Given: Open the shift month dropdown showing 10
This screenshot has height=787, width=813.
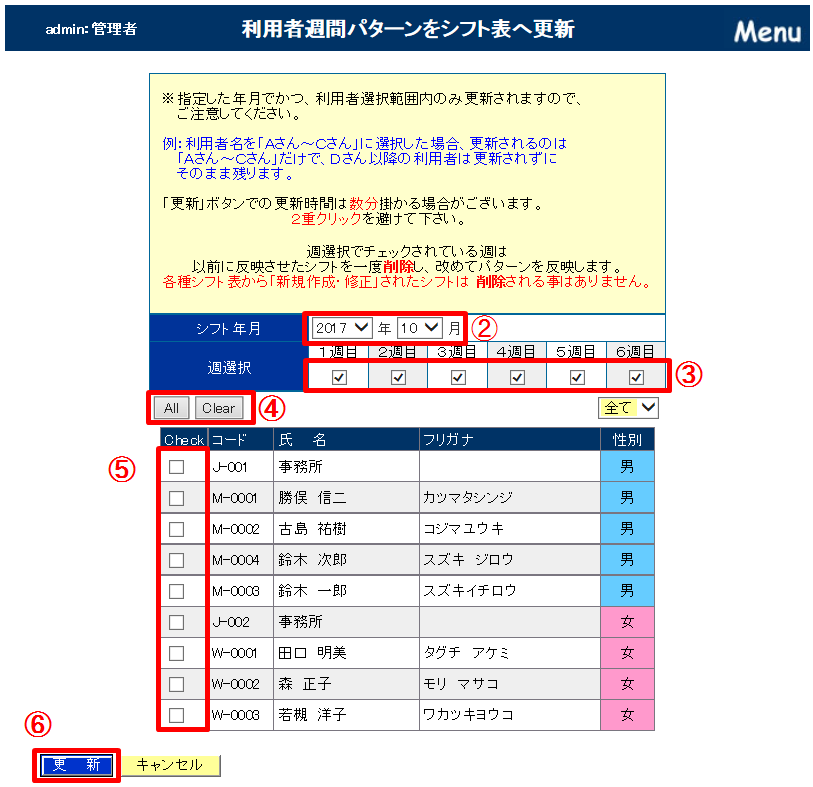Looking at the screenshot, I should [x=419, y=327].
